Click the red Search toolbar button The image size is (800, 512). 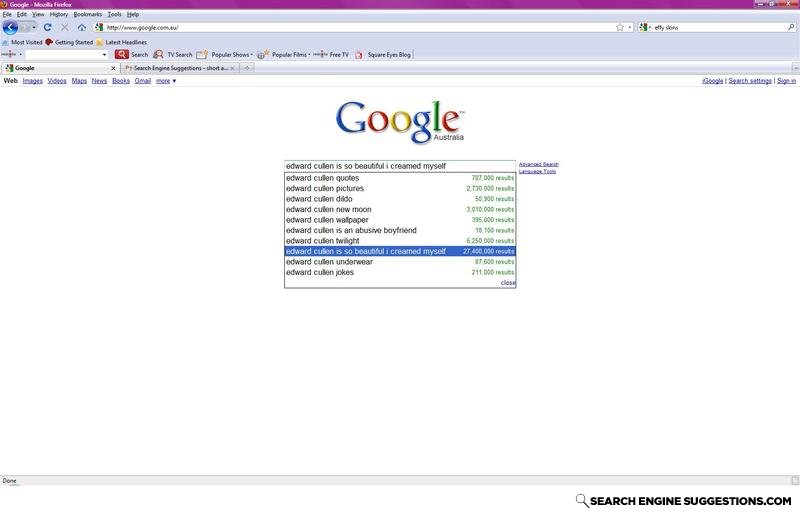pos(131,55)
